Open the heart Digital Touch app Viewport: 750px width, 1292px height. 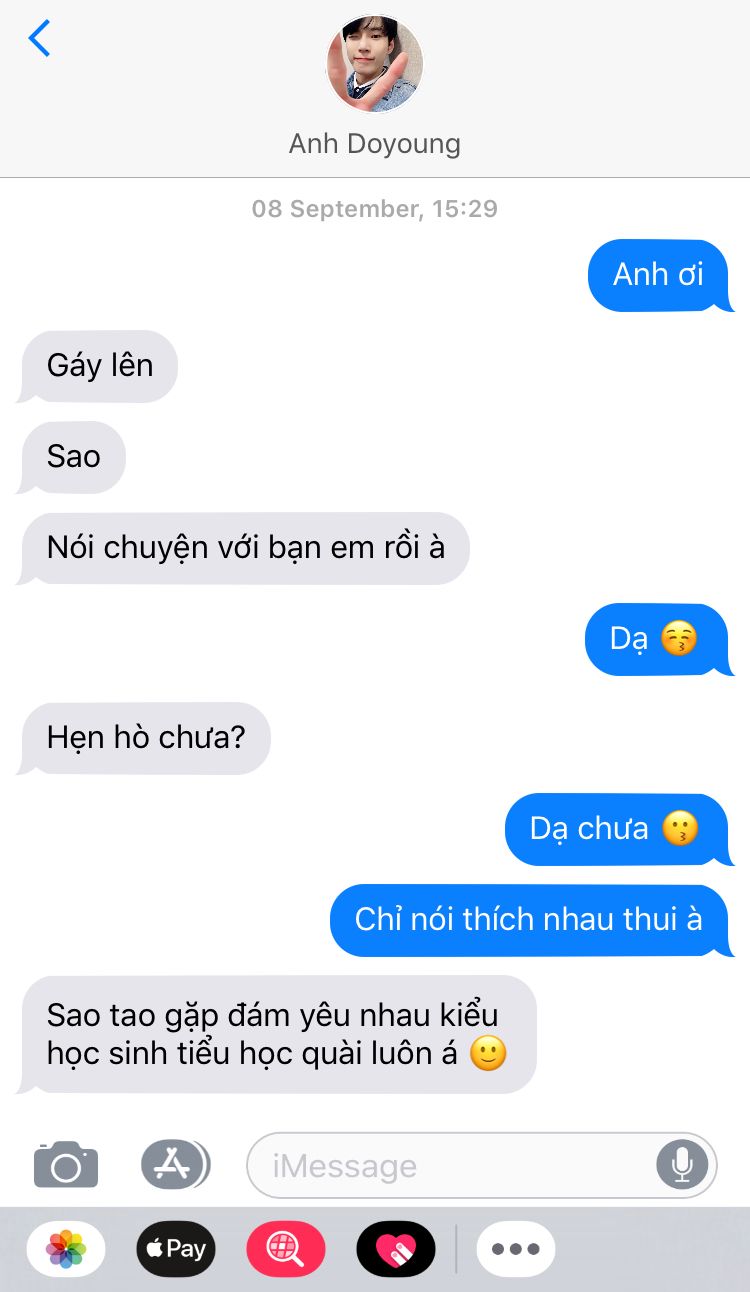coord(396,1248)
